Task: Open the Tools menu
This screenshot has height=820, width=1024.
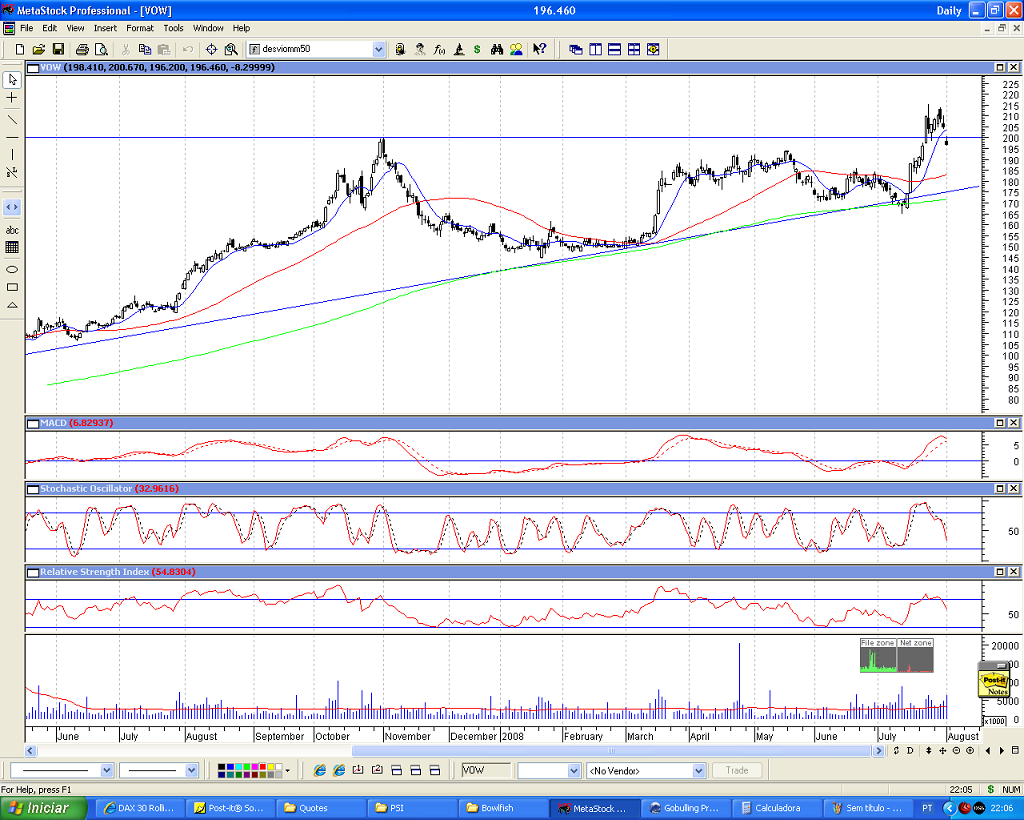Action: 173,28
